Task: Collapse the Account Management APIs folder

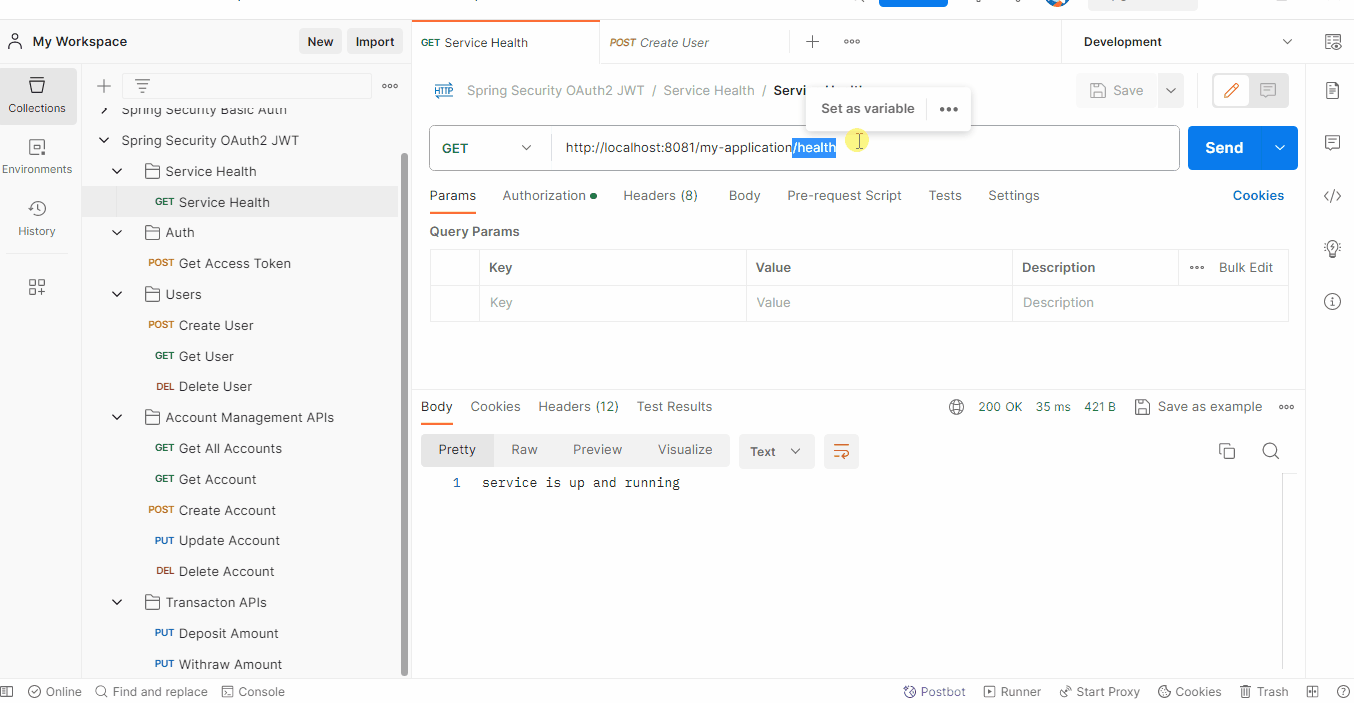Action: [117, 418]
